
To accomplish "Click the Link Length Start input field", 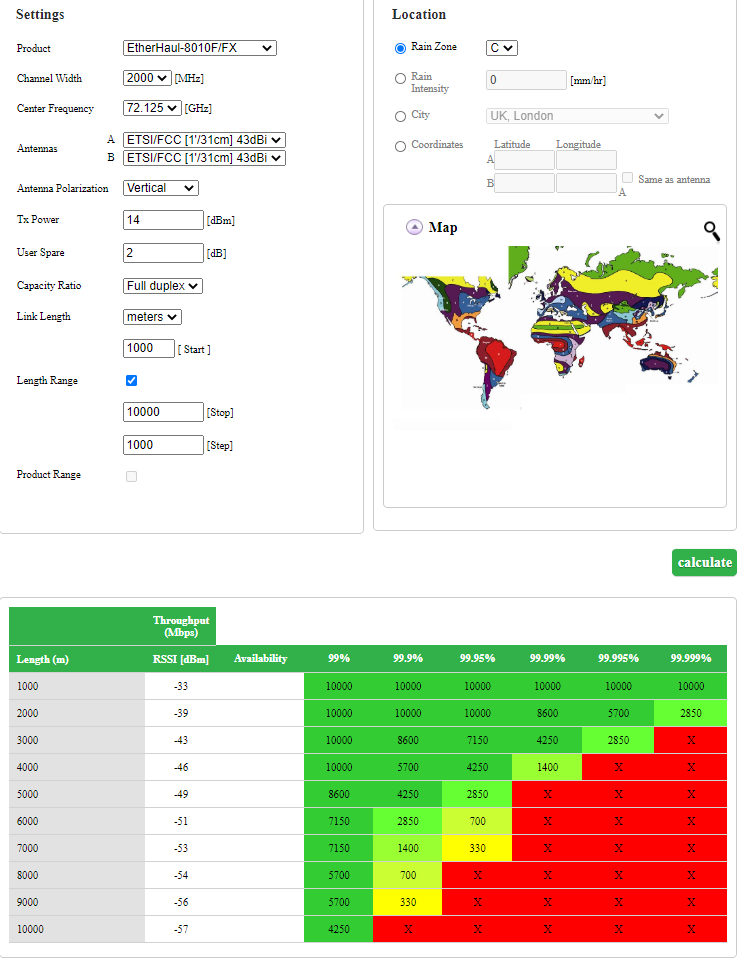I will point(149,348).
